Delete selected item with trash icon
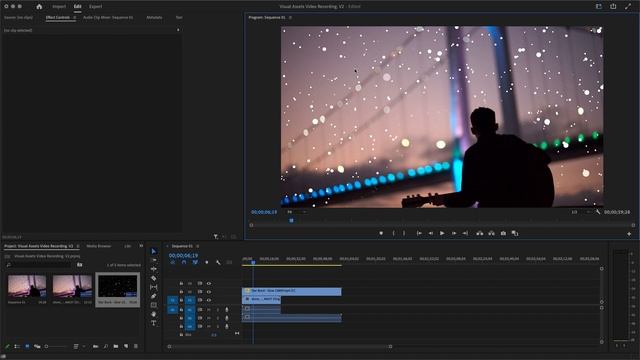The height and width of the screenshot is (360, 640). click(x=136, y=347)
